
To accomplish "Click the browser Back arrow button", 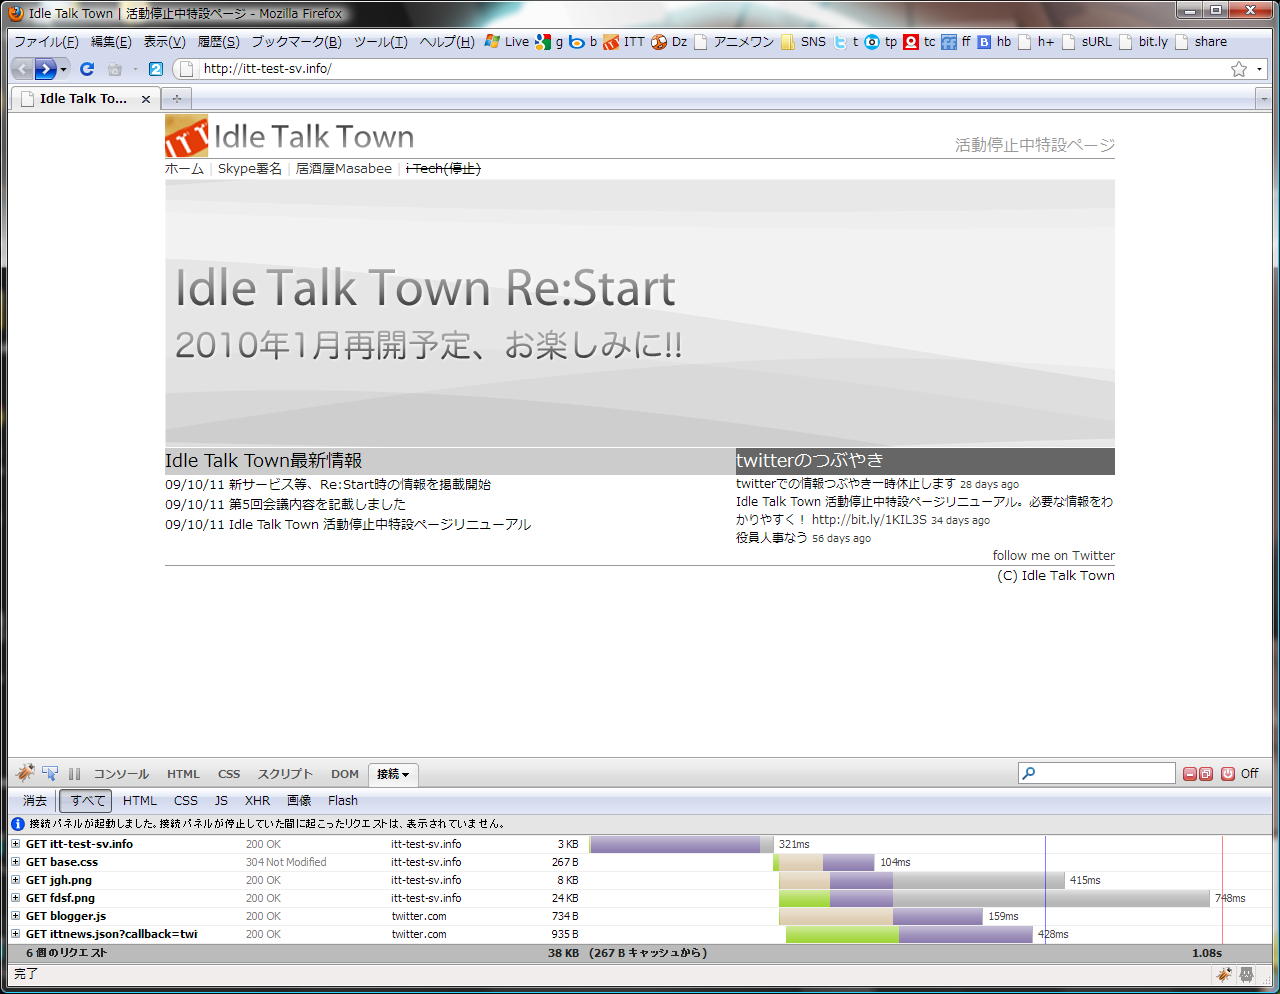I will tap(22, 69).
